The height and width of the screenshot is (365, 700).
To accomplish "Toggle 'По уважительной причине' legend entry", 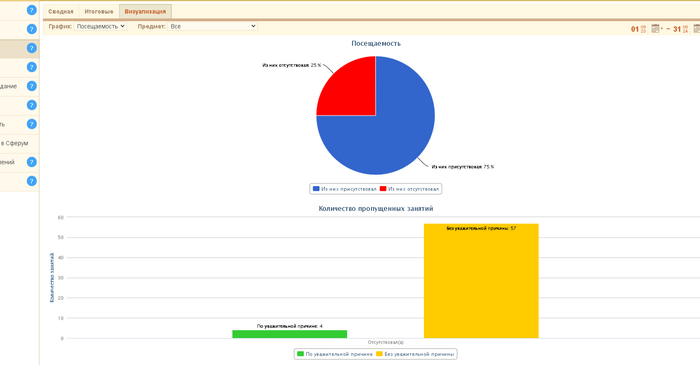I will click(x=335, y=354).
